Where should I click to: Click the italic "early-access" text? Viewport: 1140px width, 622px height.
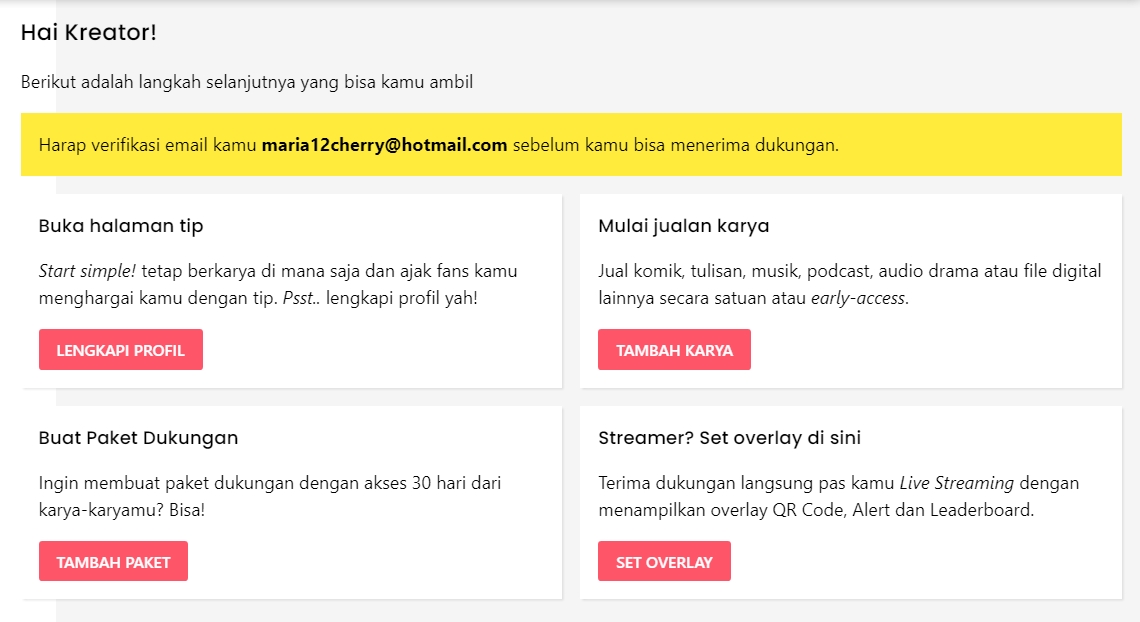(x=859, y=298)
